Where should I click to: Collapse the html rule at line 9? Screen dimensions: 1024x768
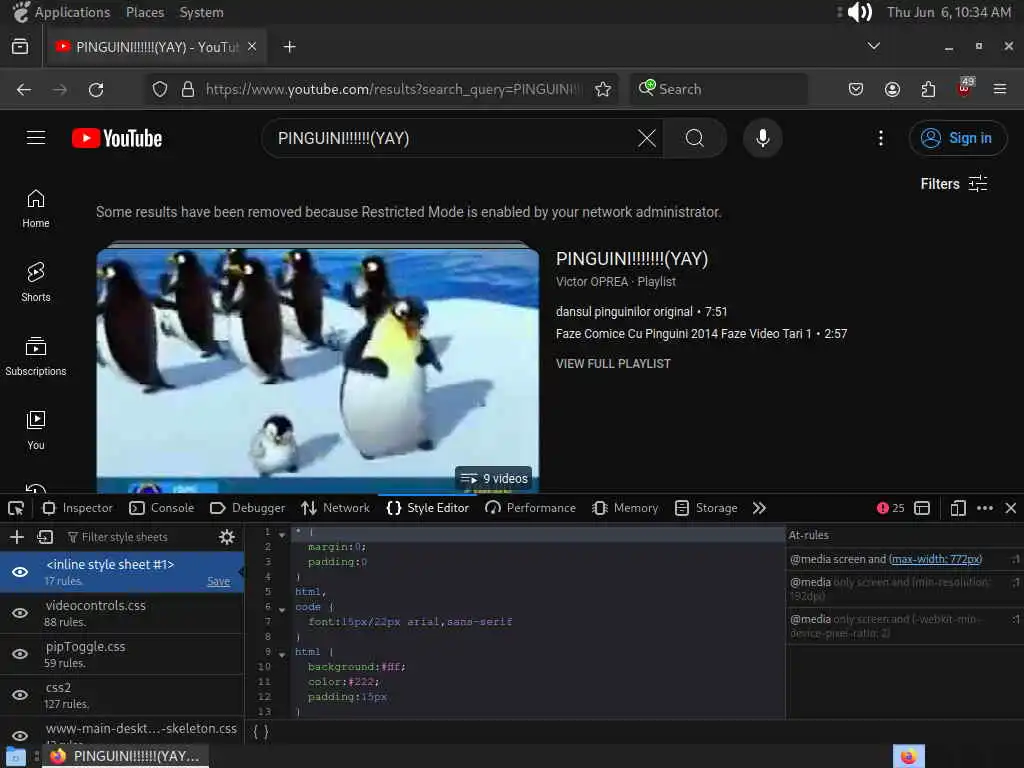[x=282, y=654]
